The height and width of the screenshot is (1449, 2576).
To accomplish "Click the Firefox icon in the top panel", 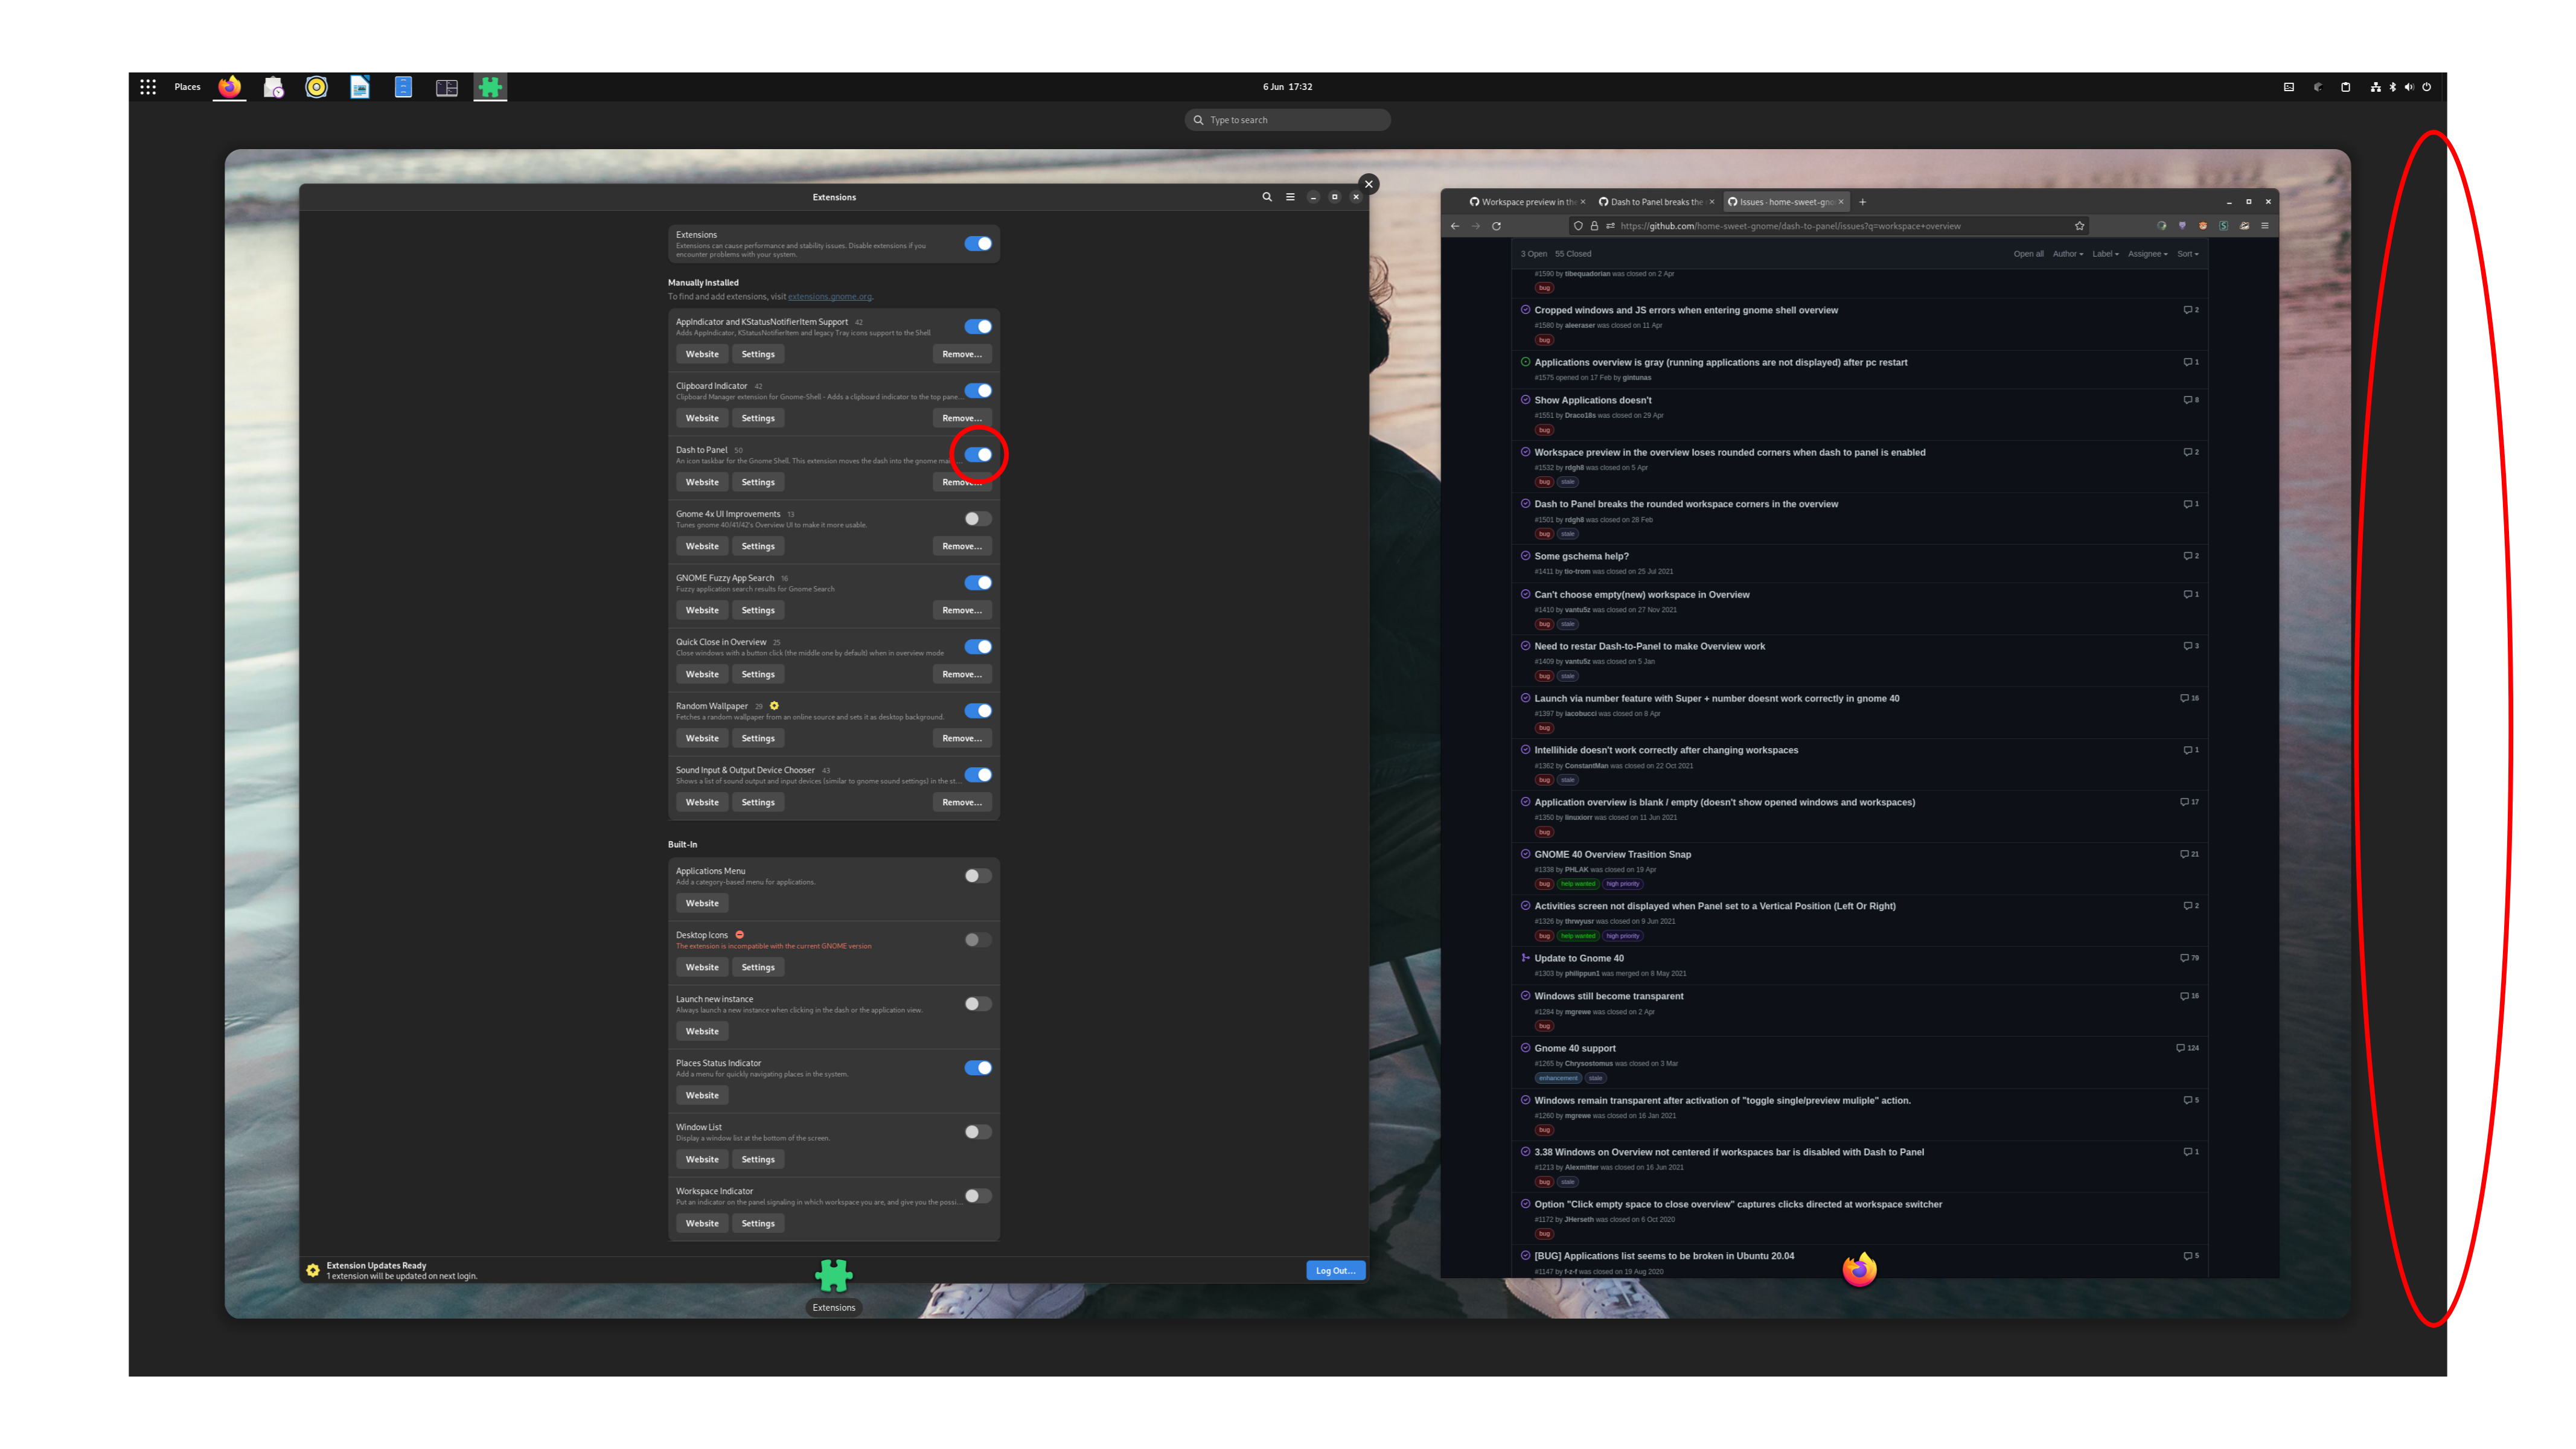I will tap(230, 87).
